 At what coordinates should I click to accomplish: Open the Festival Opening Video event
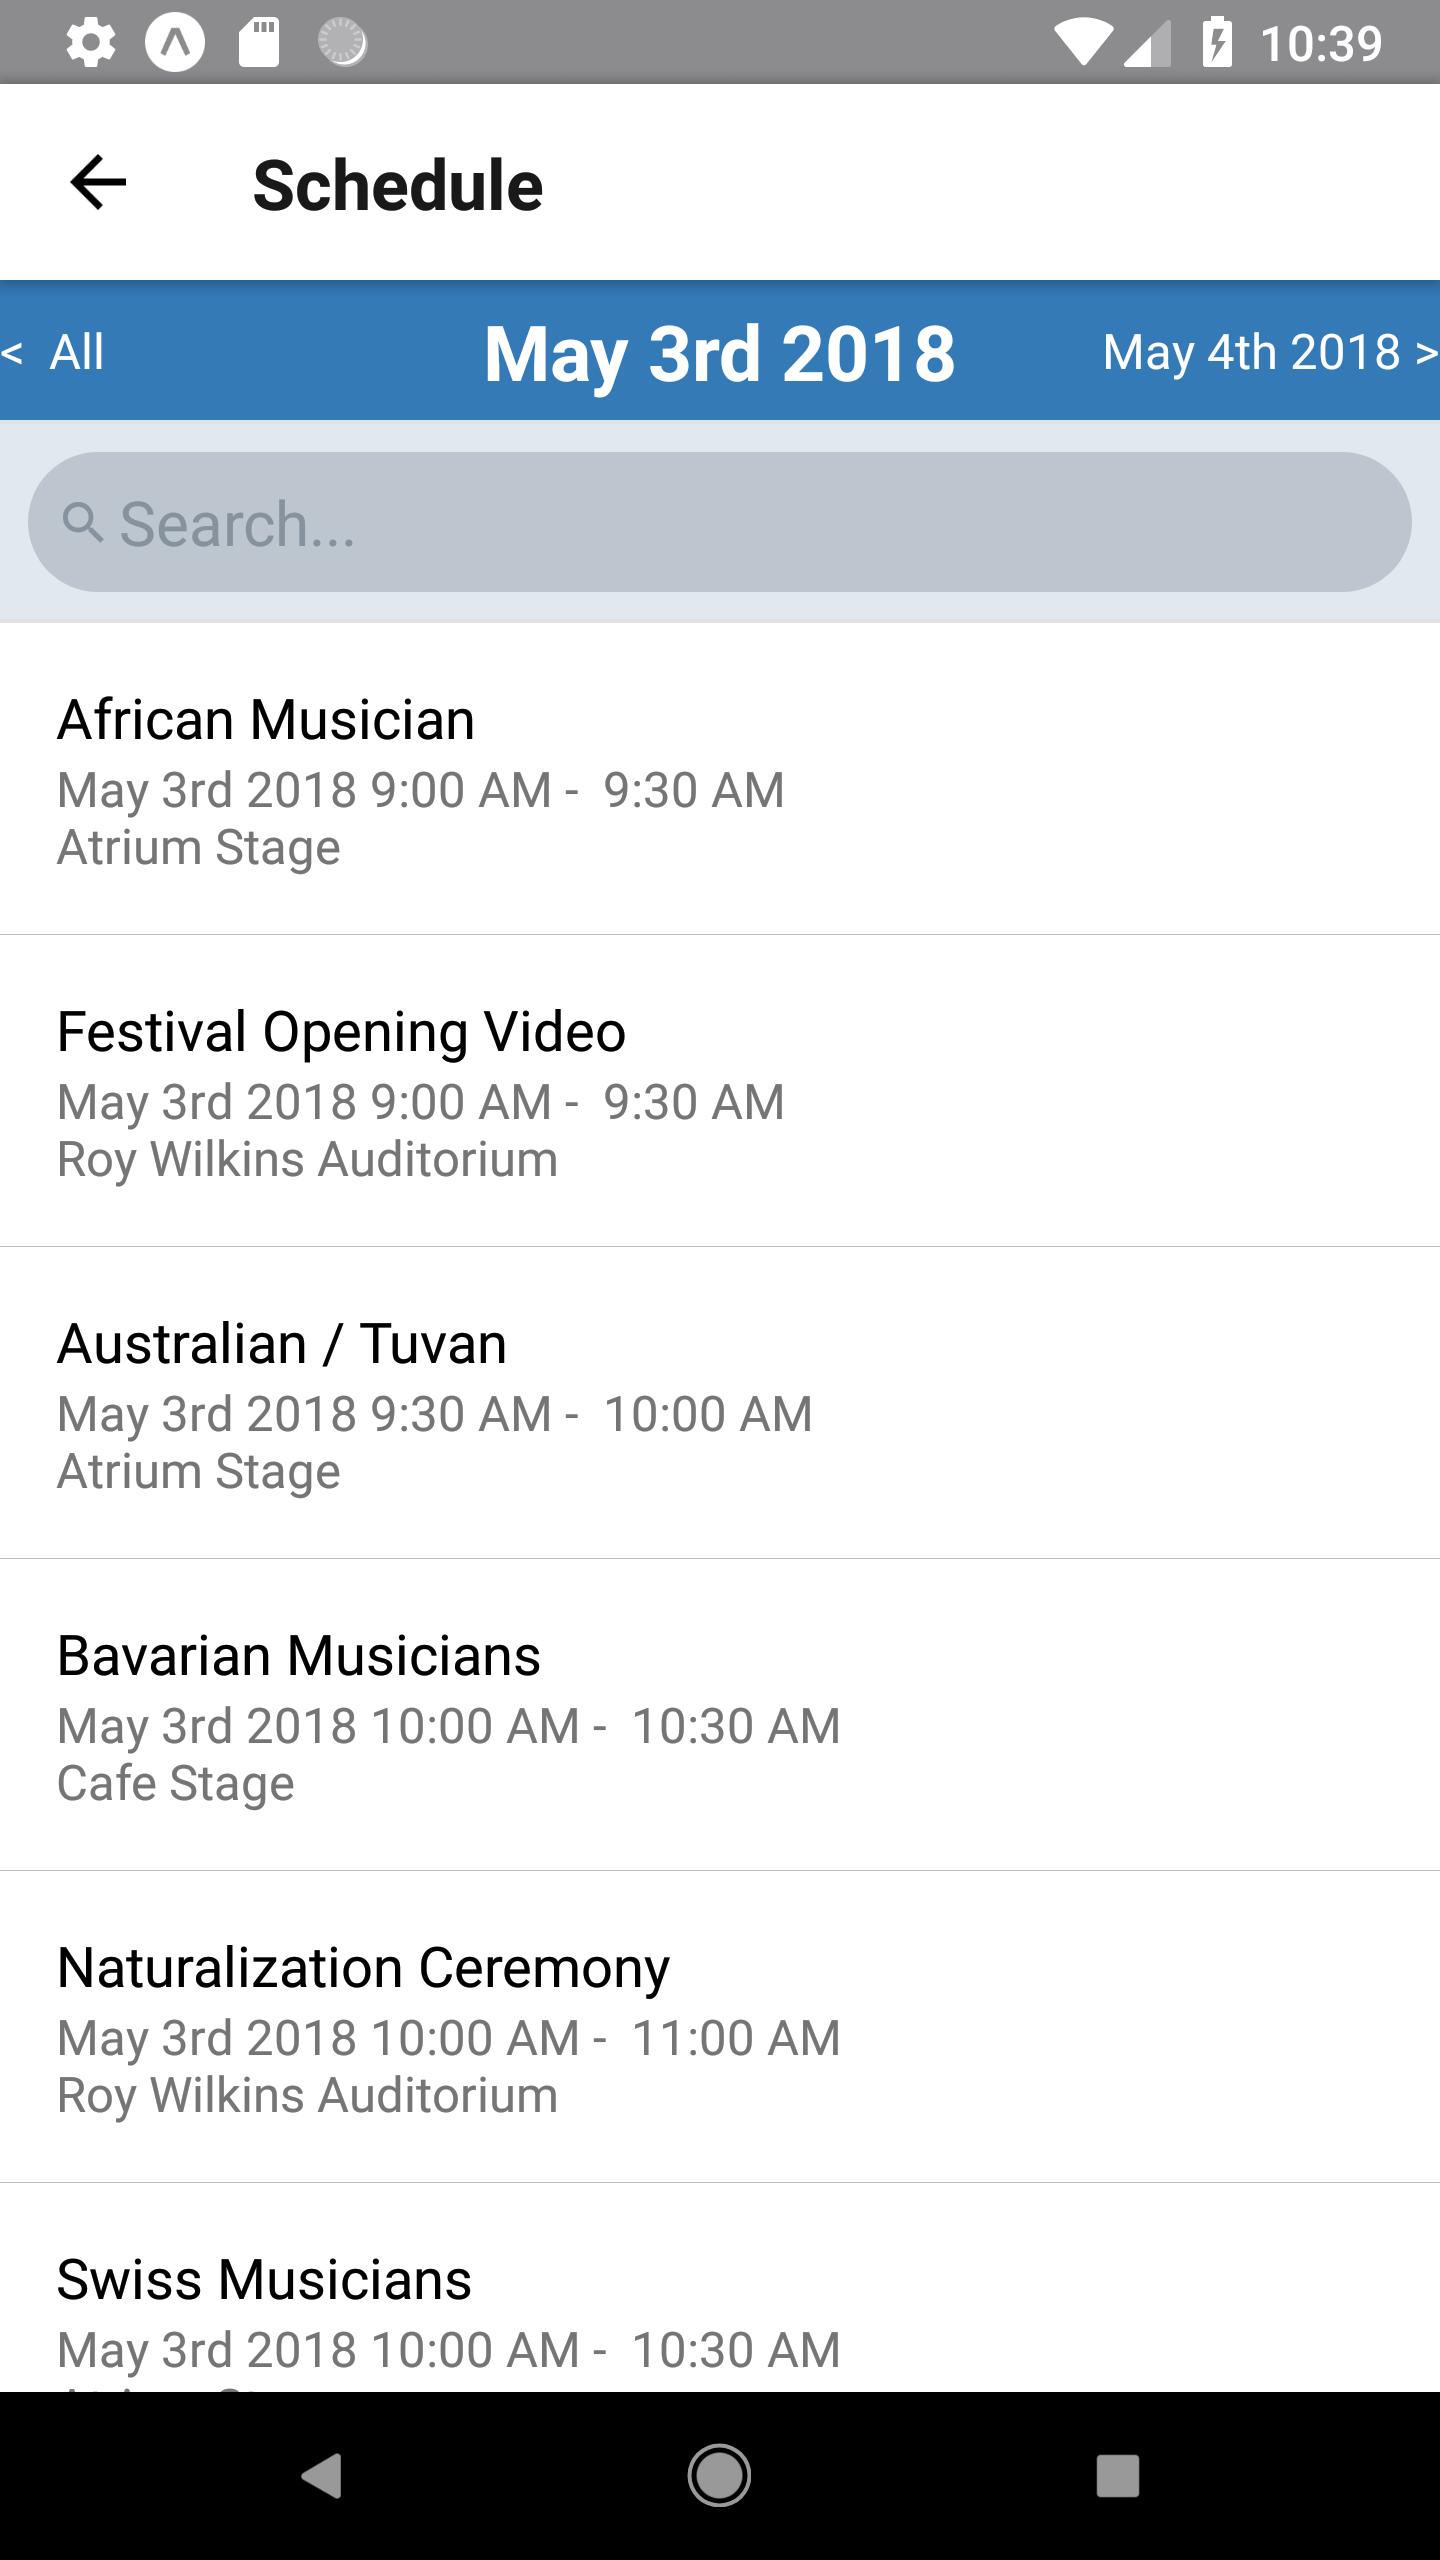point(720,1092)
